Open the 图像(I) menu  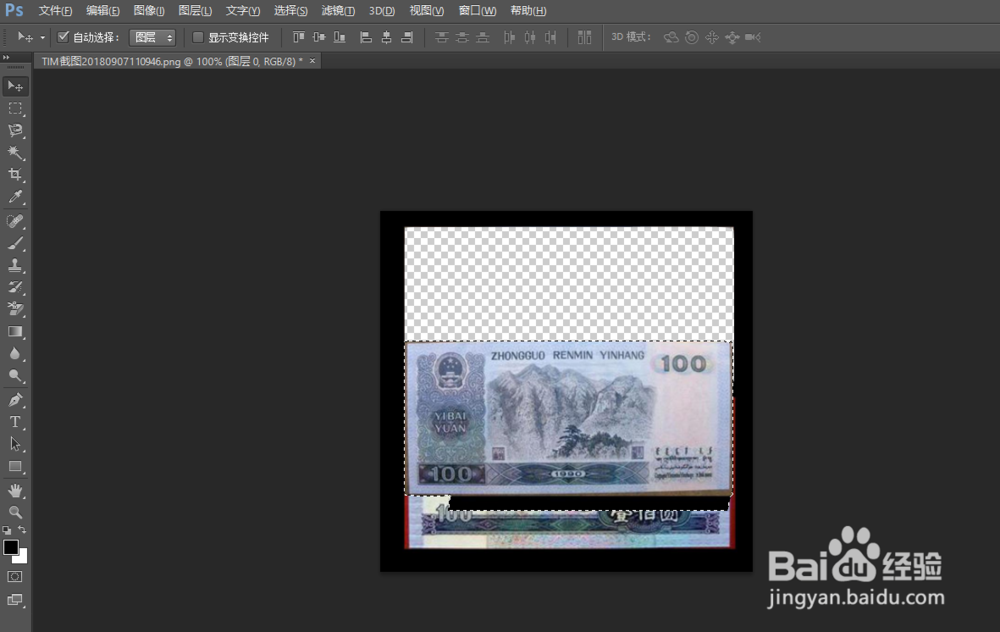point(149,11)
